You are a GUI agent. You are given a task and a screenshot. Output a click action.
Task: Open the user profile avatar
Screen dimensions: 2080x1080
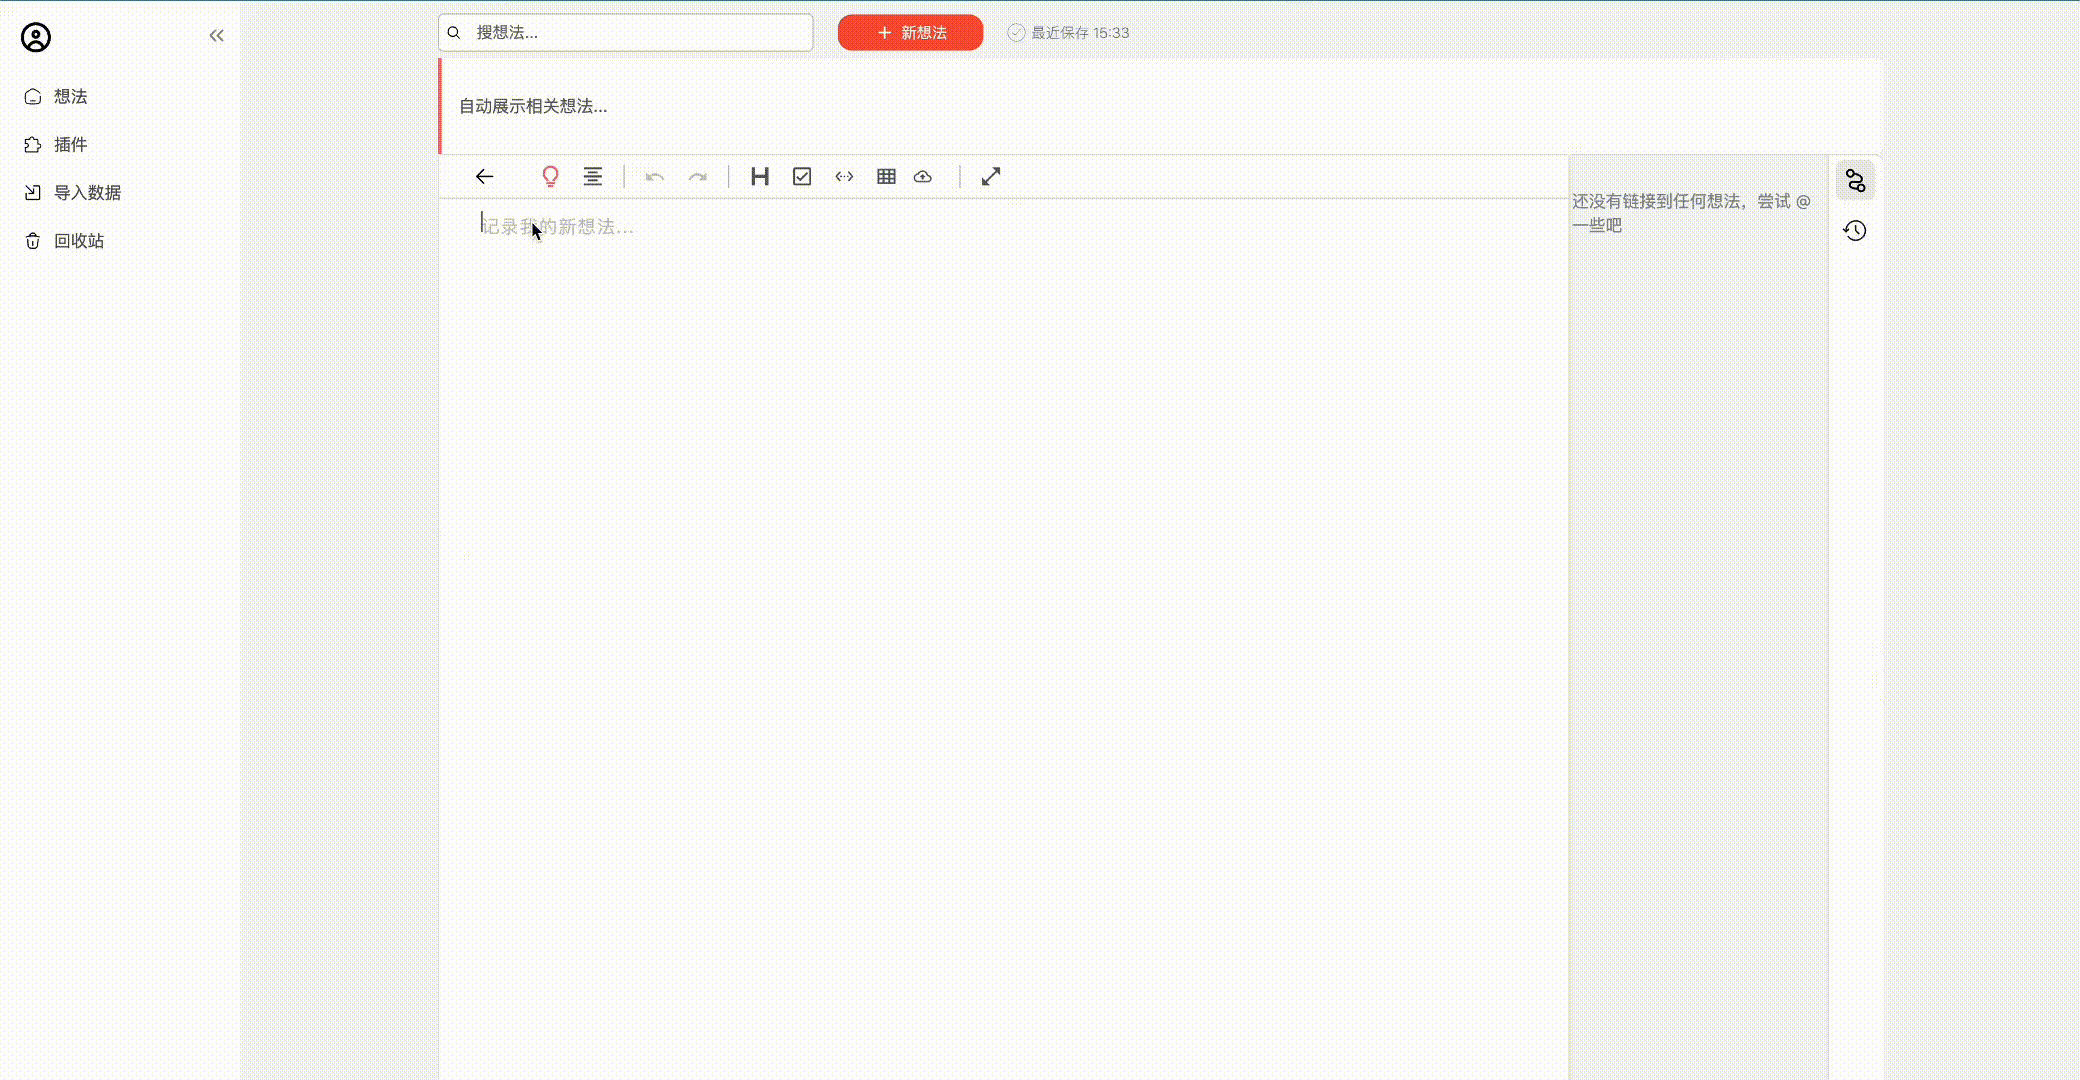click(36, 38)
